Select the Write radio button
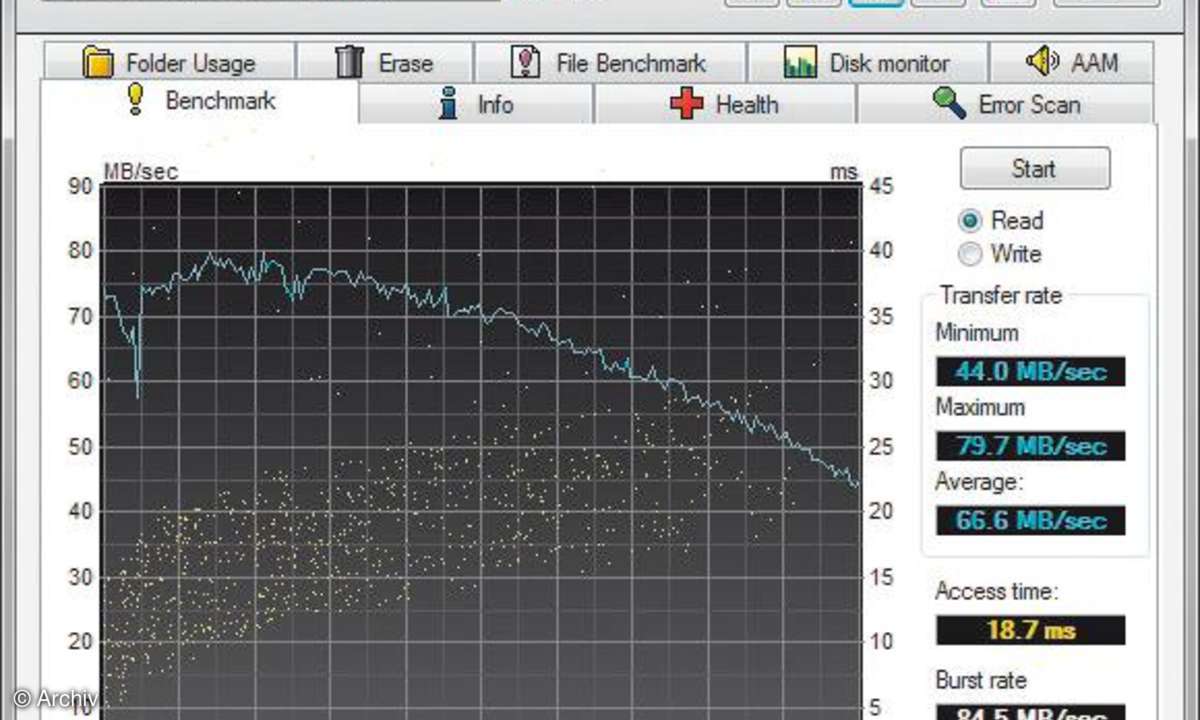This screenshot has height=720, width=1200. point(970,254)
